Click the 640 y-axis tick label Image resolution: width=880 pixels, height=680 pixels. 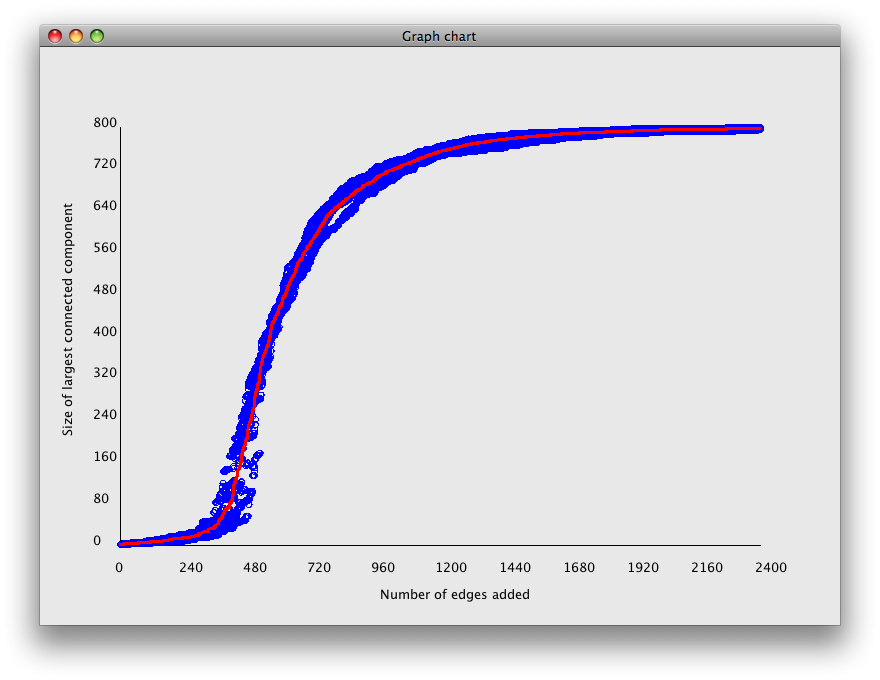coord(105,206)
